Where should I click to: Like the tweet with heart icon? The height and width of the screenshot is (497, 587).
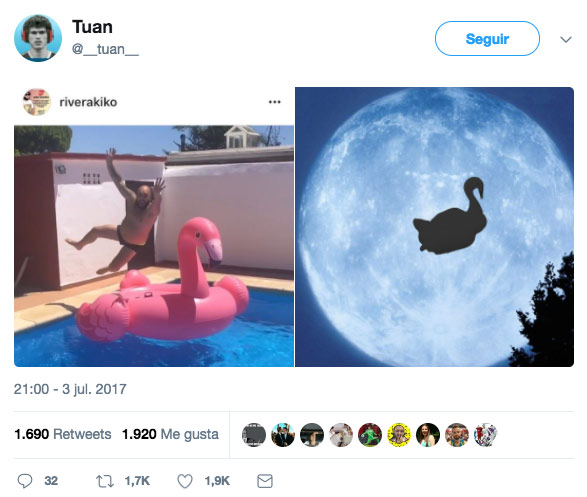[185, 481]
